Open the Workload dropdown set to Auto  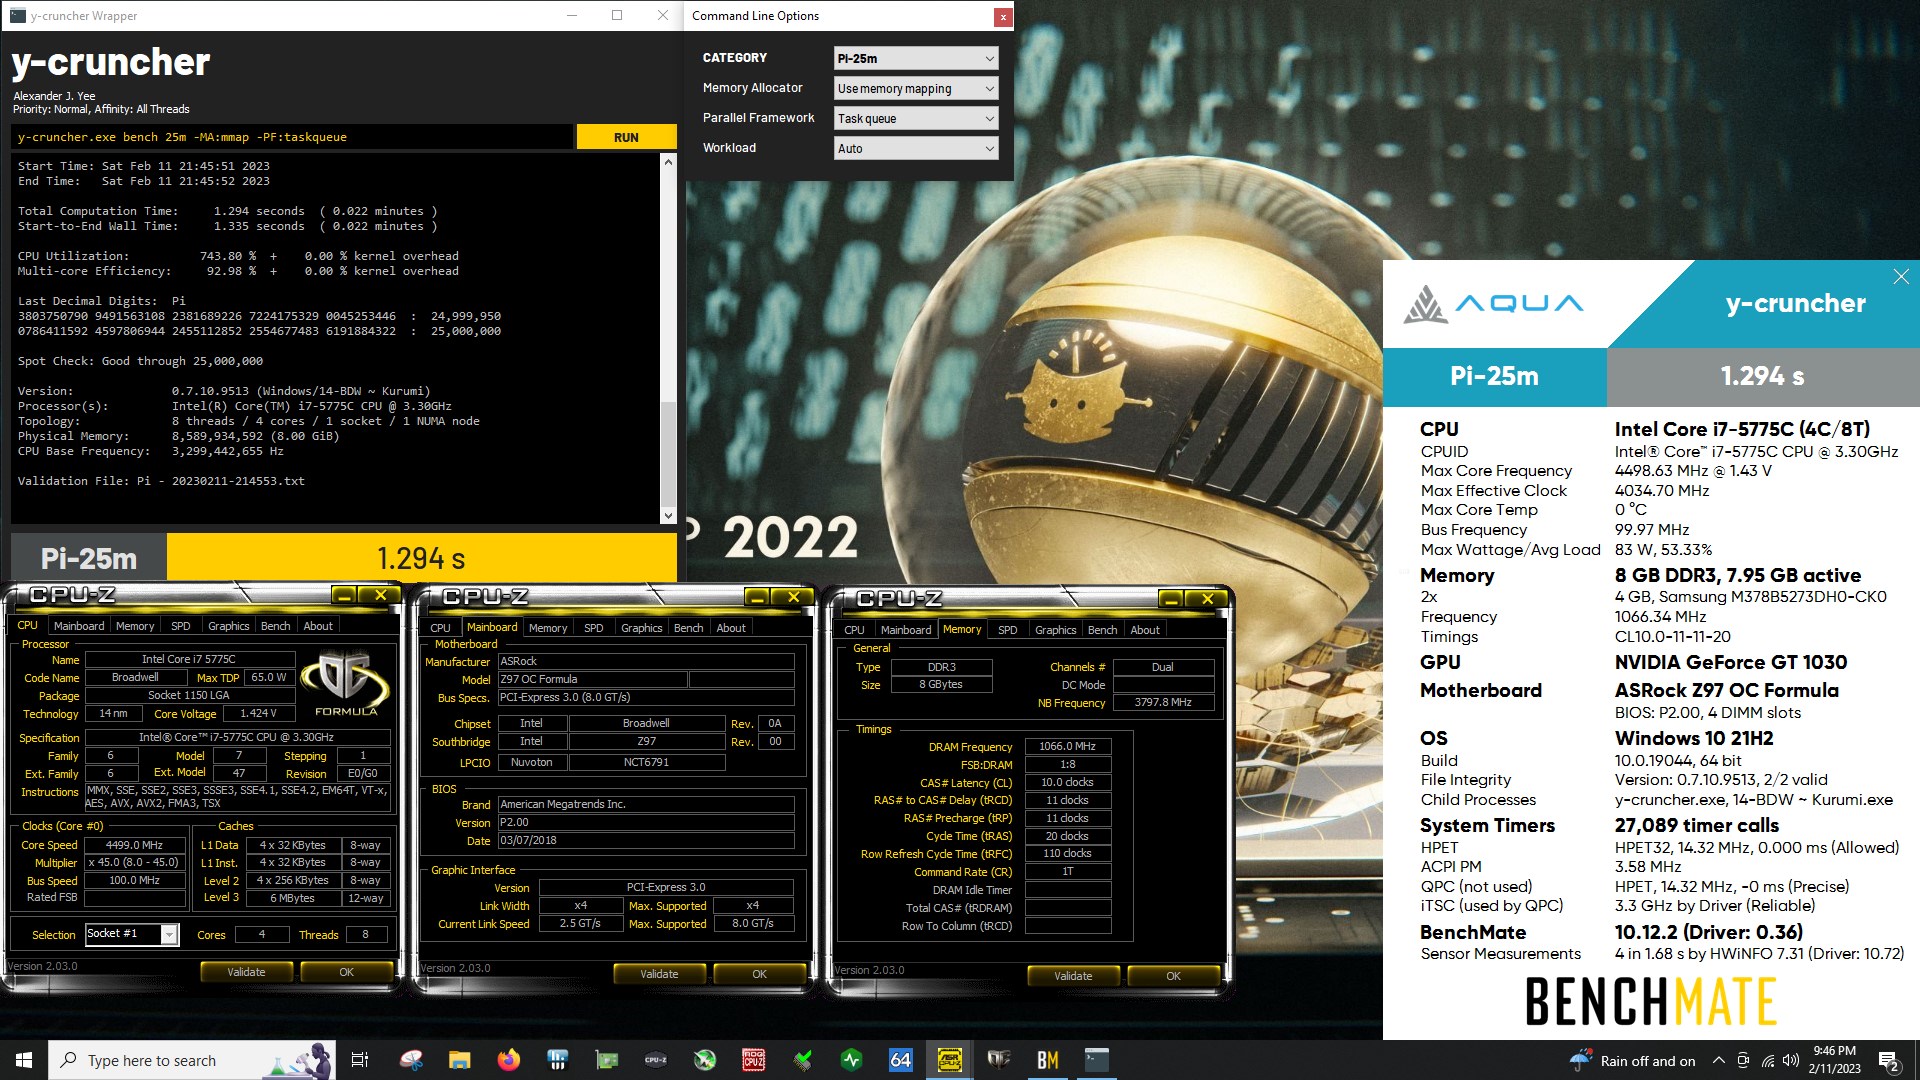click(915, 149)
